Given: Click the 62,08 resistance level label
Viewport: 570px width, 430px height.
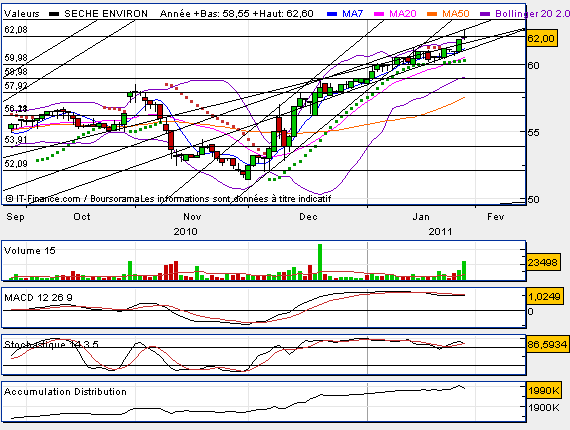Looking at the screenshot, I should (x=16, y=30).
